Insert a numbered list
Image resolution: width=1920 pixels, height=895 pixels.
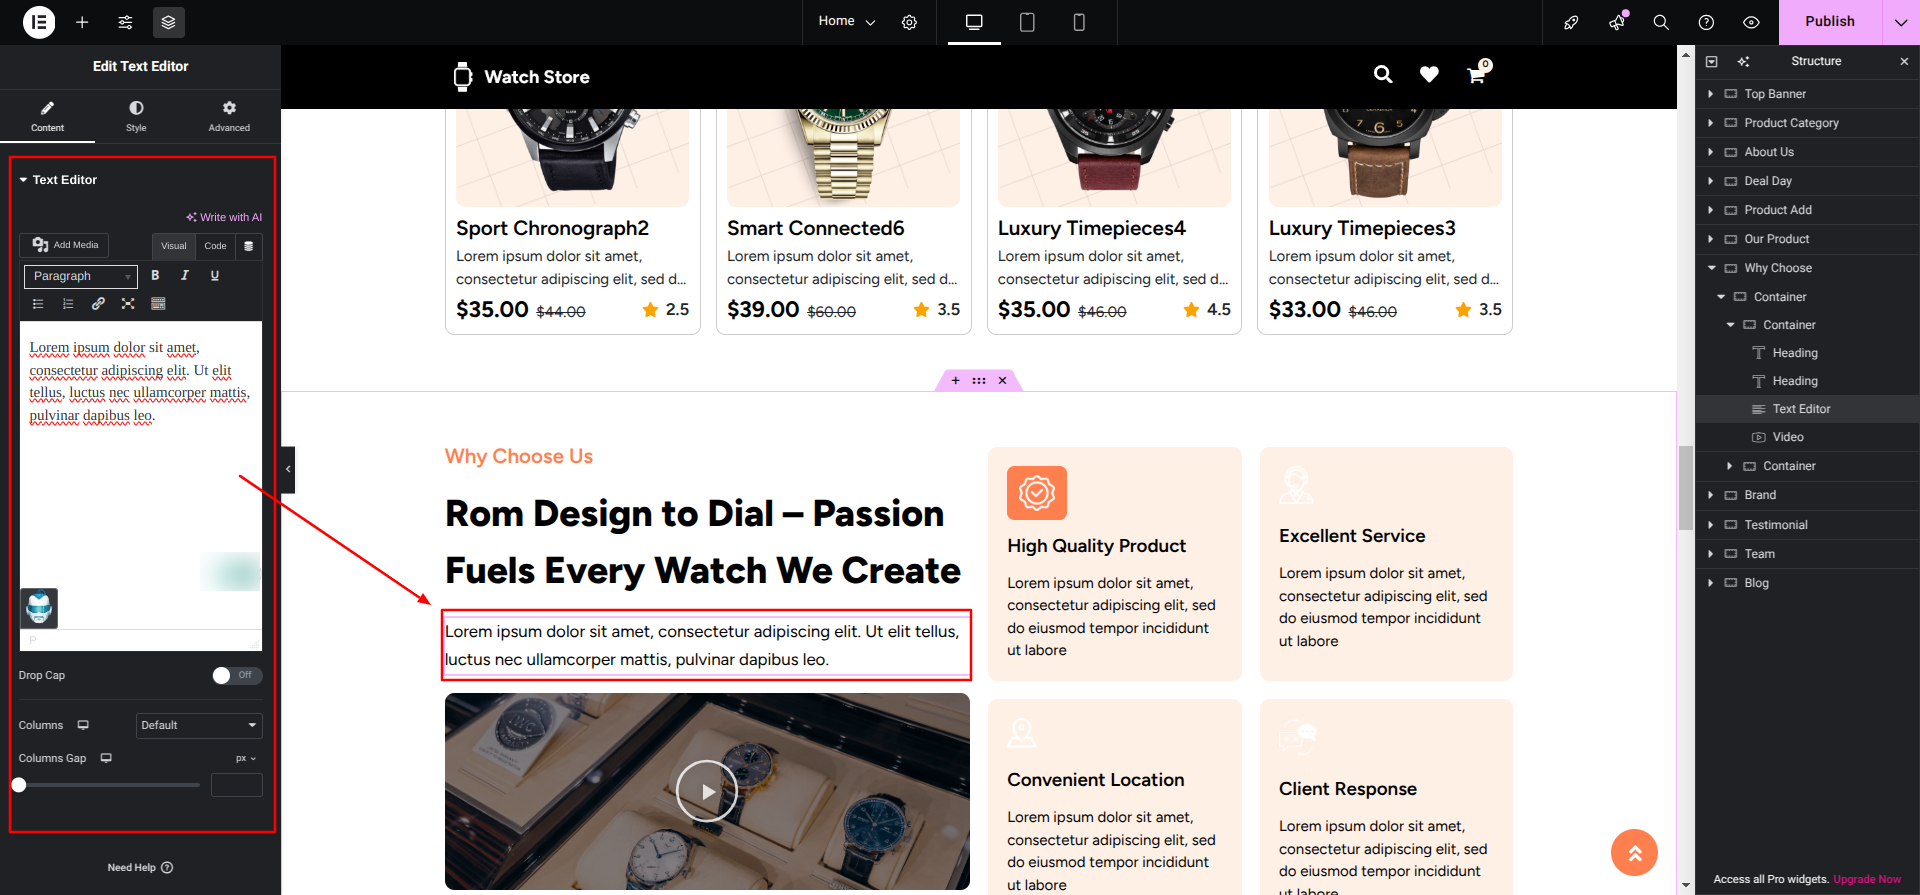tap(68, 304)
